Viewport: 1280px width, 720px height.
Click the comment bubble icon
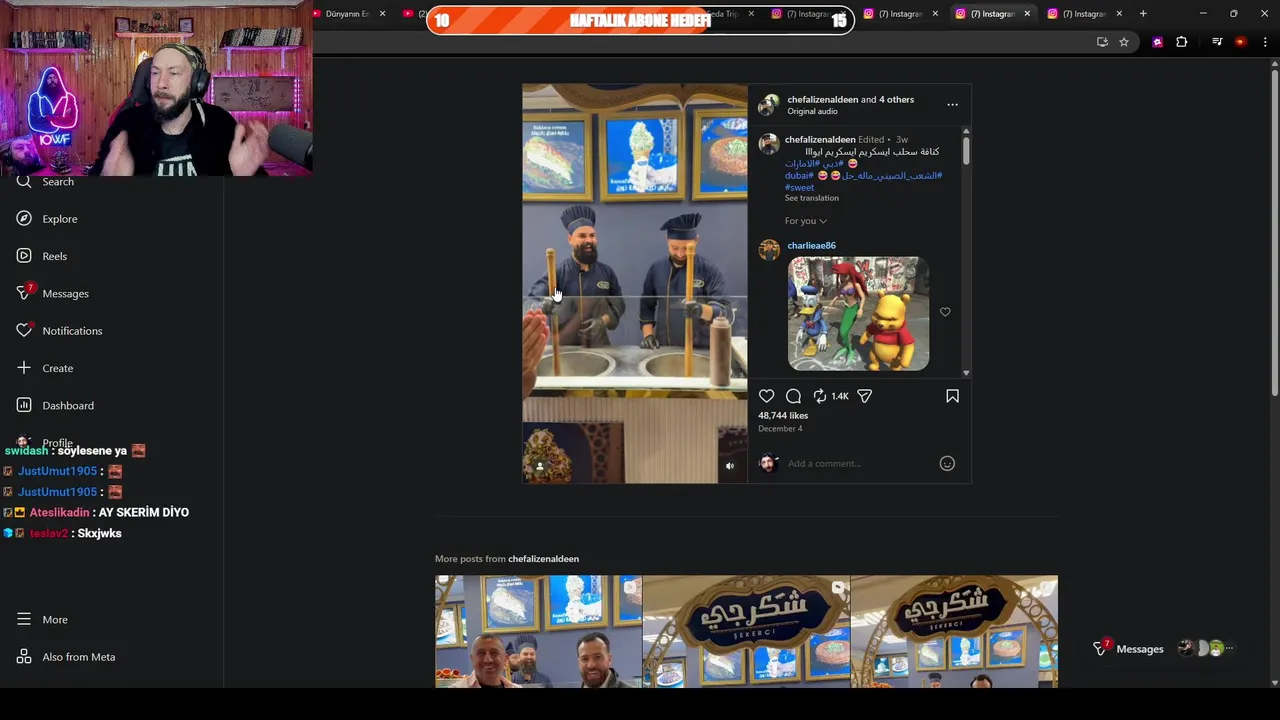(x=793, y=396)
